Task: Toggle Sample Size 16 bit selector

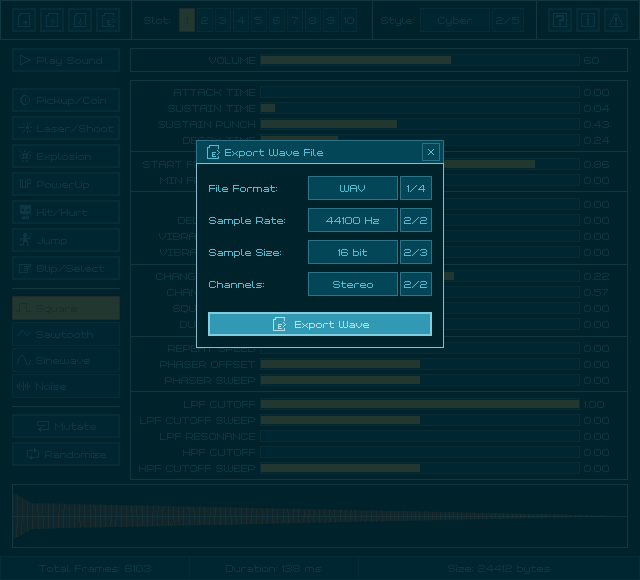Action: pos(353,252)
